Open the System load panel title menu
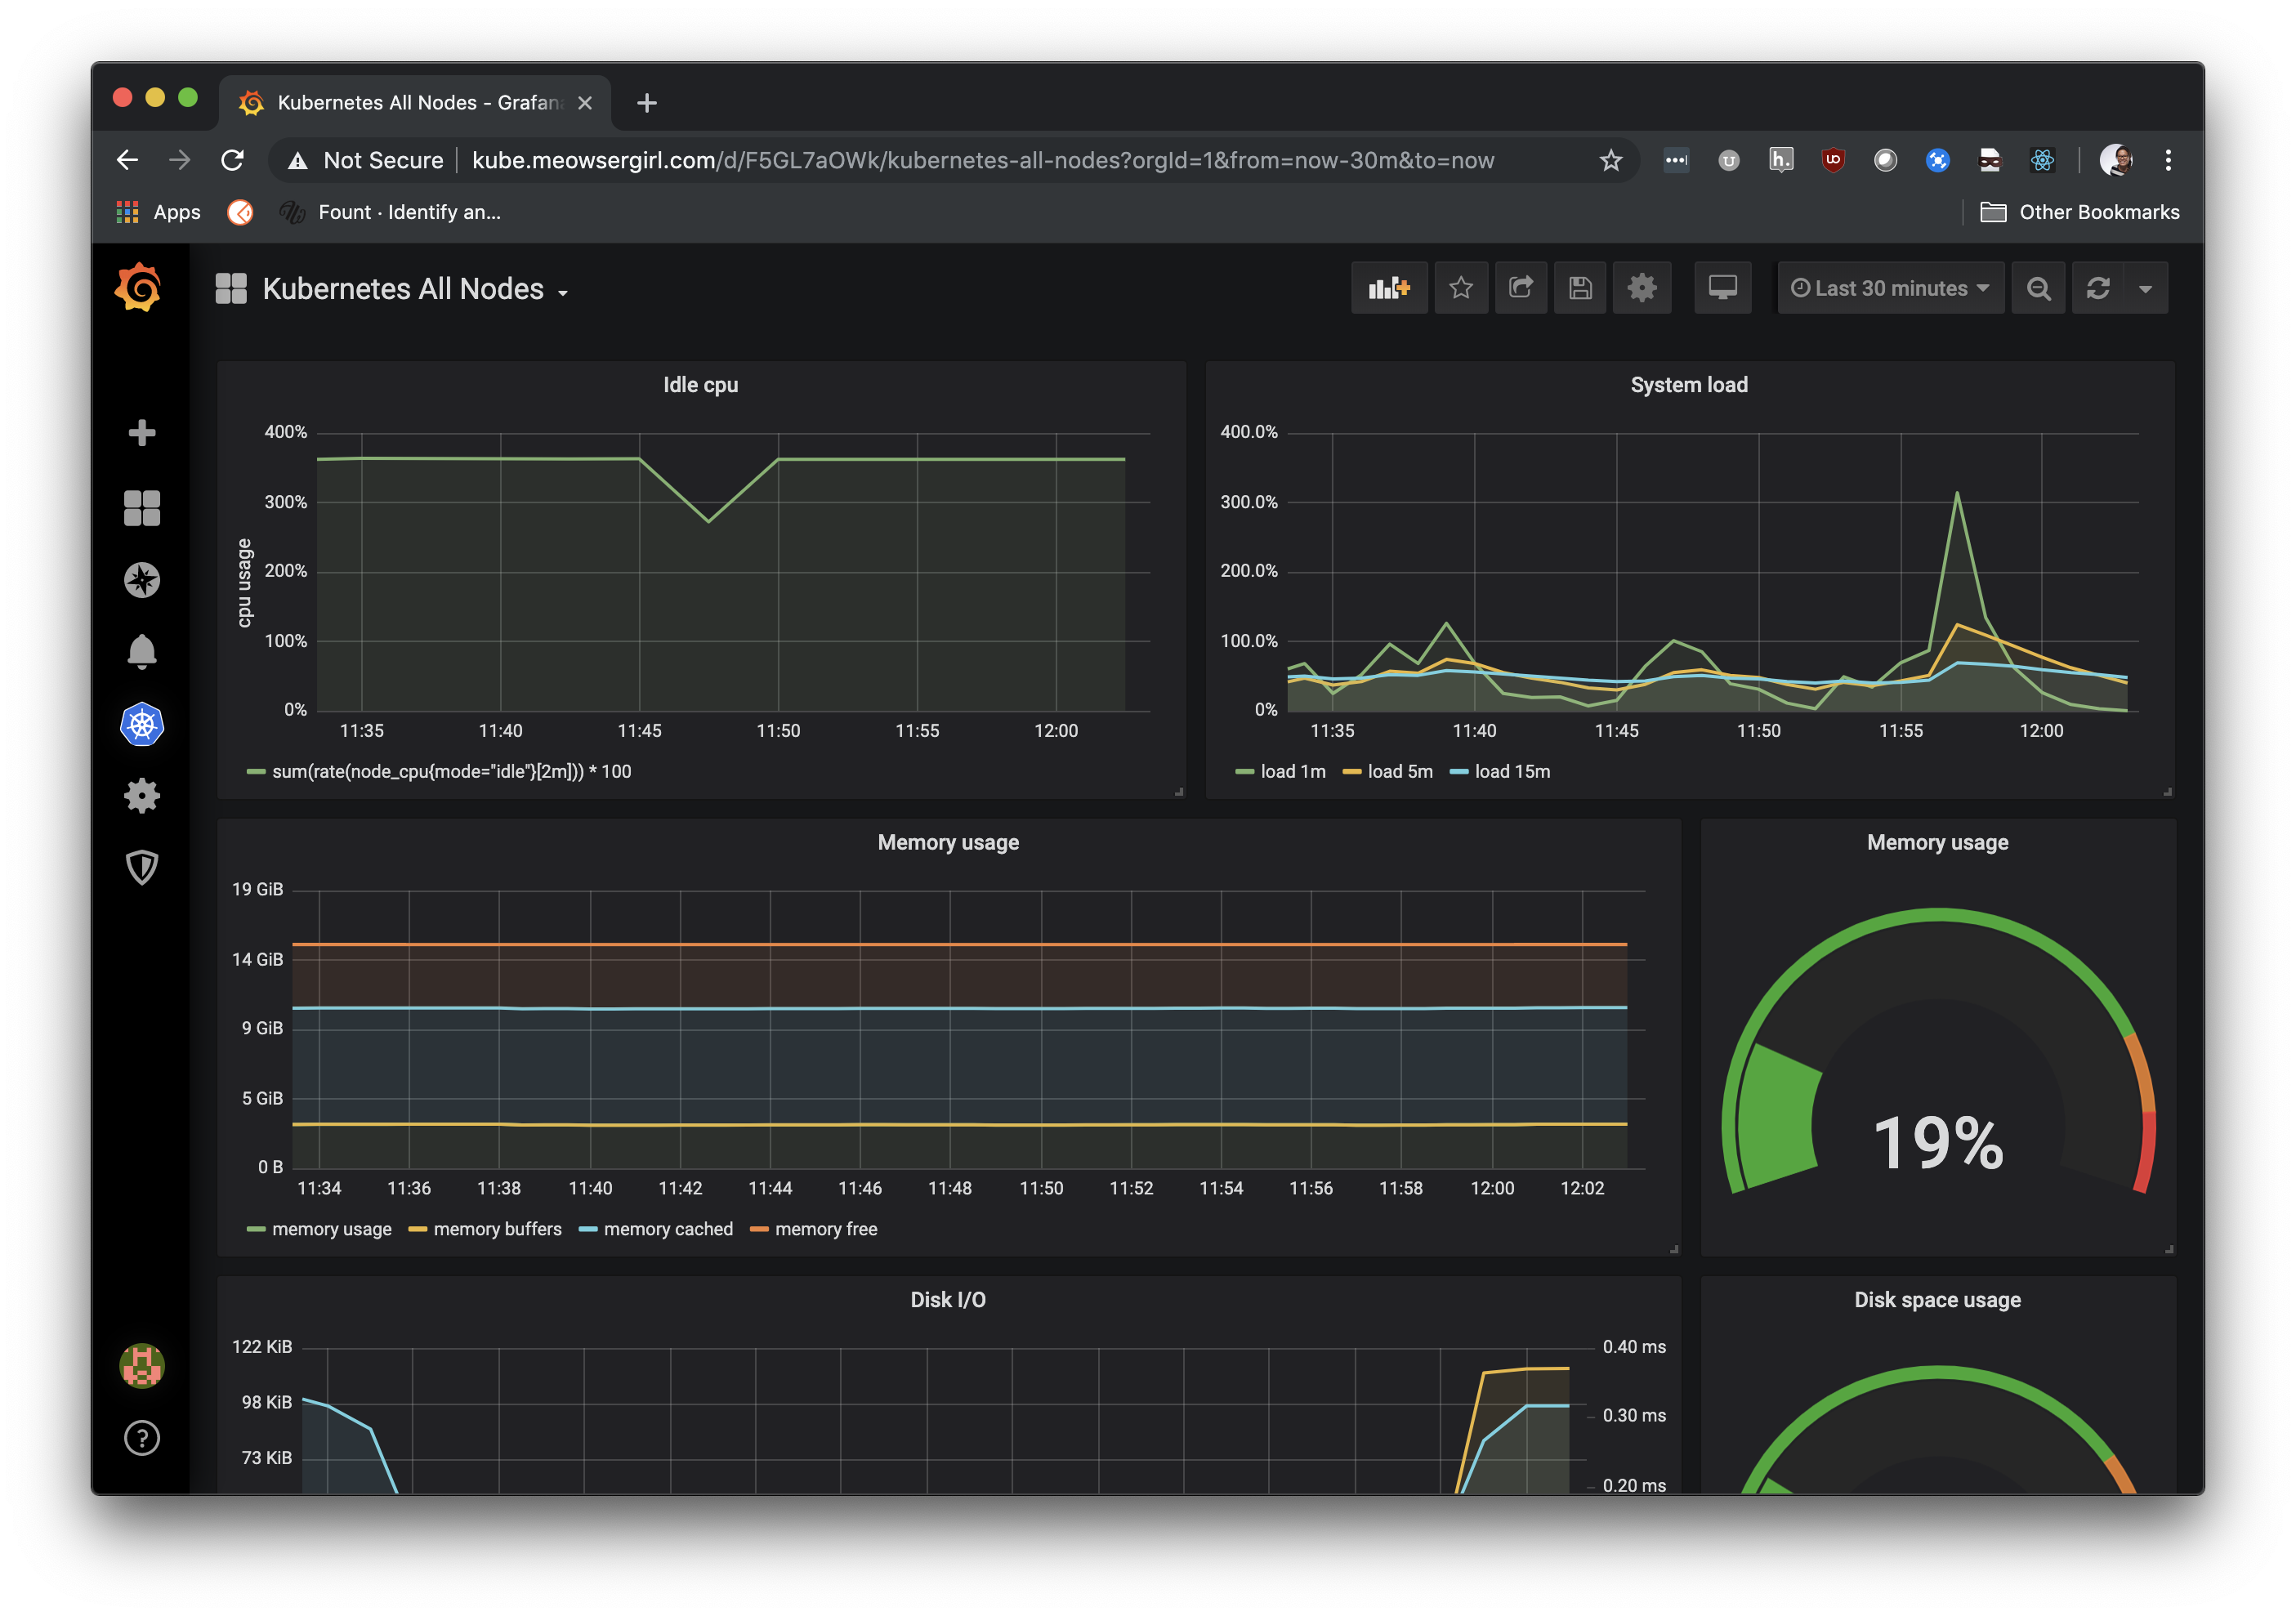The height and width of the screenshot is (1616, 2296). pyautogui.click(x=1689, y=385)
